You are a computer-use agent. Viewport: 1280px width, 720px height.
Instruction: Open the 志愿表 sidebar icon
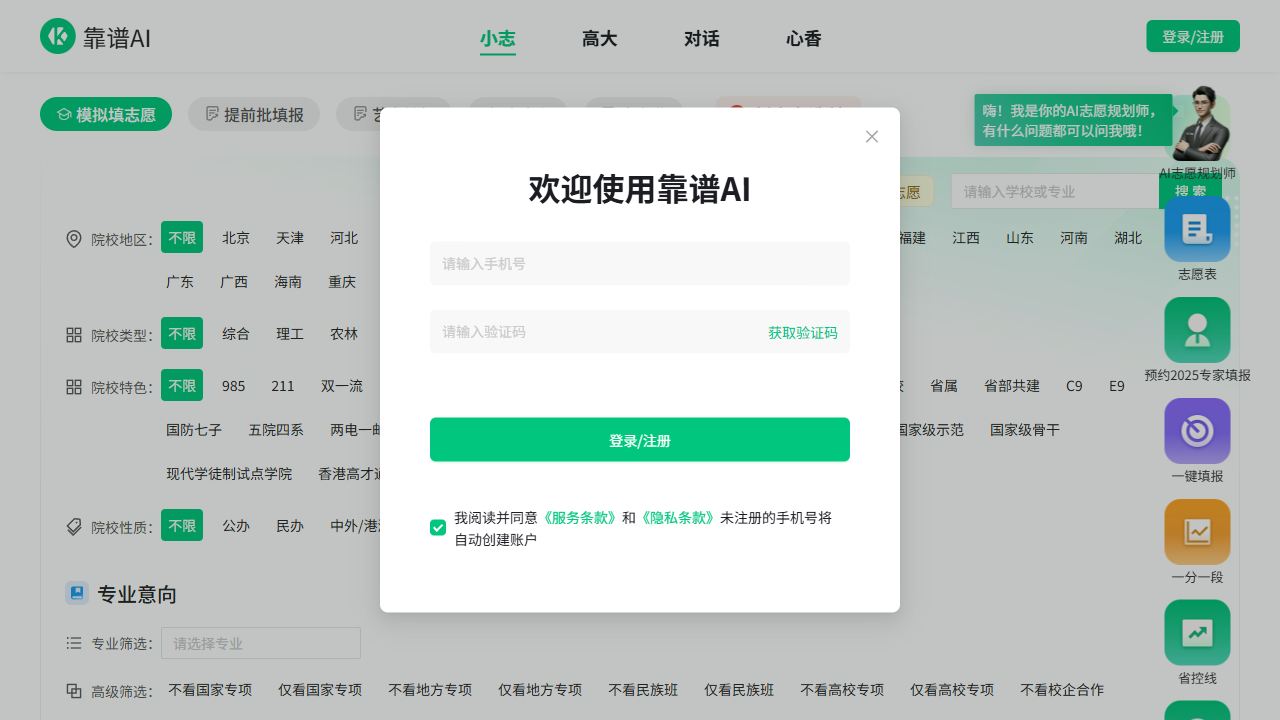(1197, 229)
